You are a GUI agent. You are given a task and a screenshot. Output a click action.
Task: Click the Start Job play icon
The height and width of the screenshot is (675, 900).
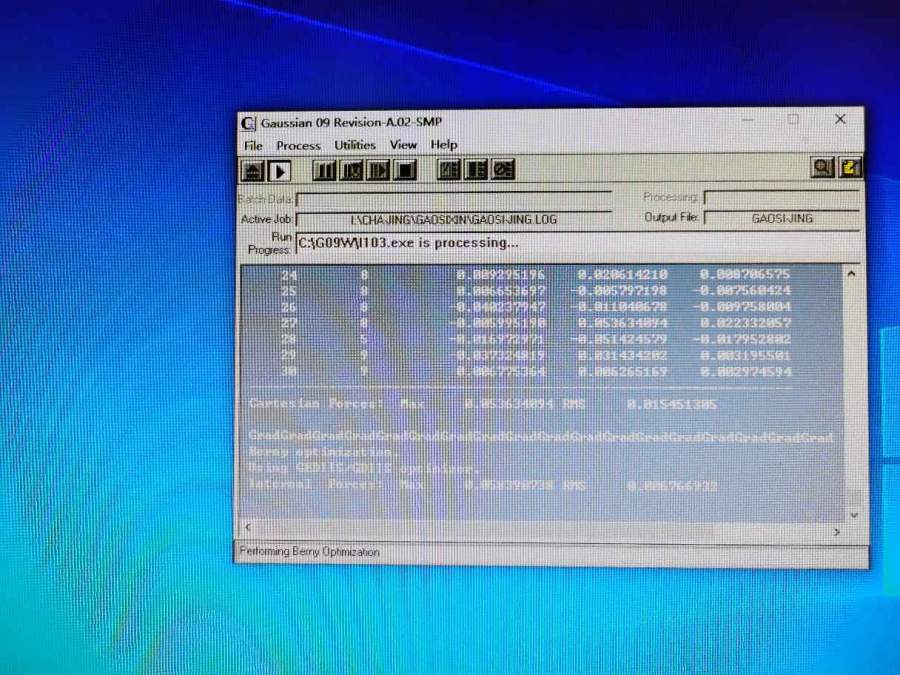point(280,171)
